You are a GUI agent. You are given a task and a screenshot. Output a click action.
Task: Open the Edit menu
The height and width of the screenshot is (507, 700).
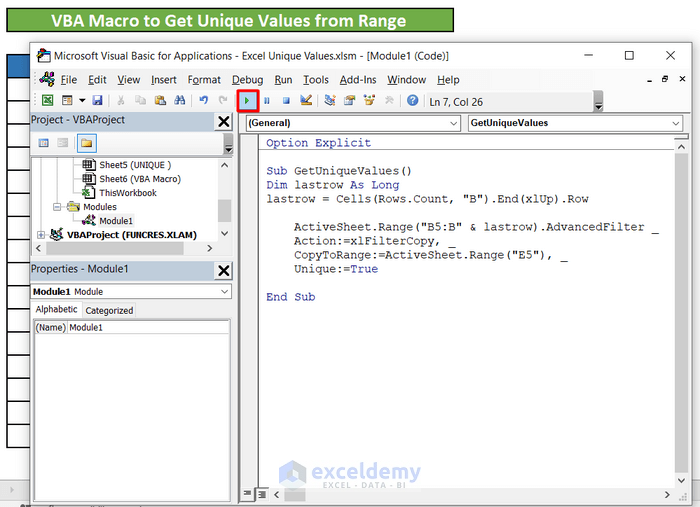[x=97, y=80]
